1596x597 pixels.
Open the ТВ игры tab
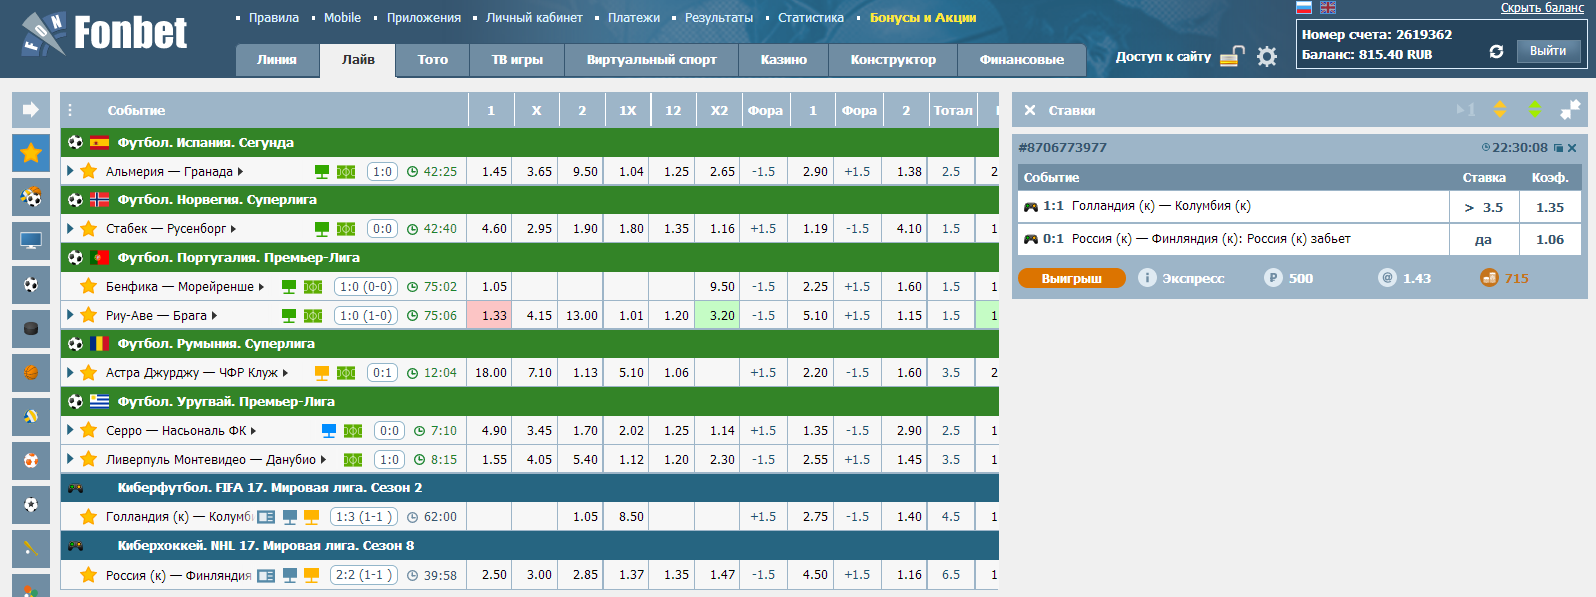tap(517, 60)
